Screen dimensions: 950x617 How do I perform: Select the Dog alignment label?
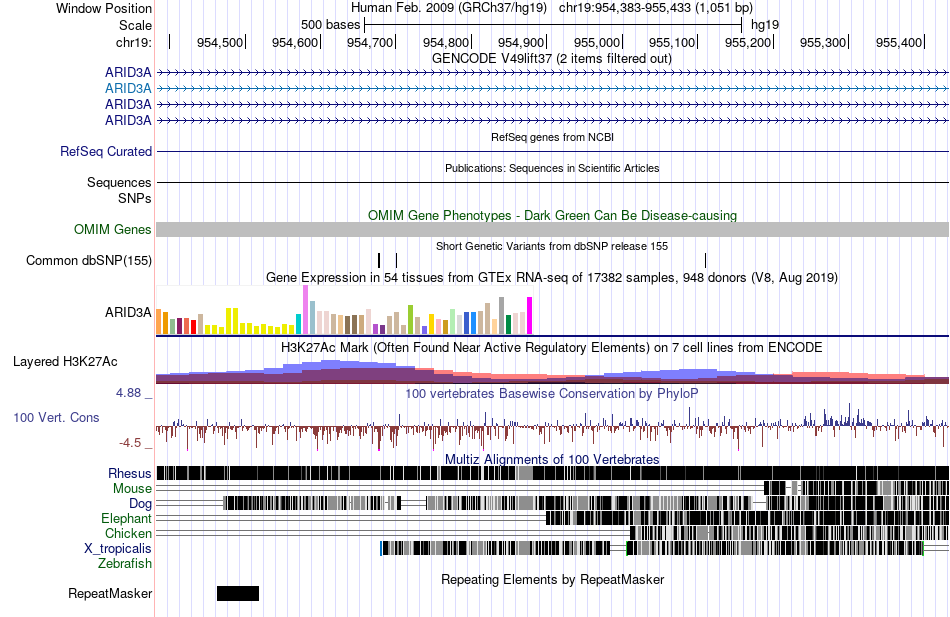(140, 504)
